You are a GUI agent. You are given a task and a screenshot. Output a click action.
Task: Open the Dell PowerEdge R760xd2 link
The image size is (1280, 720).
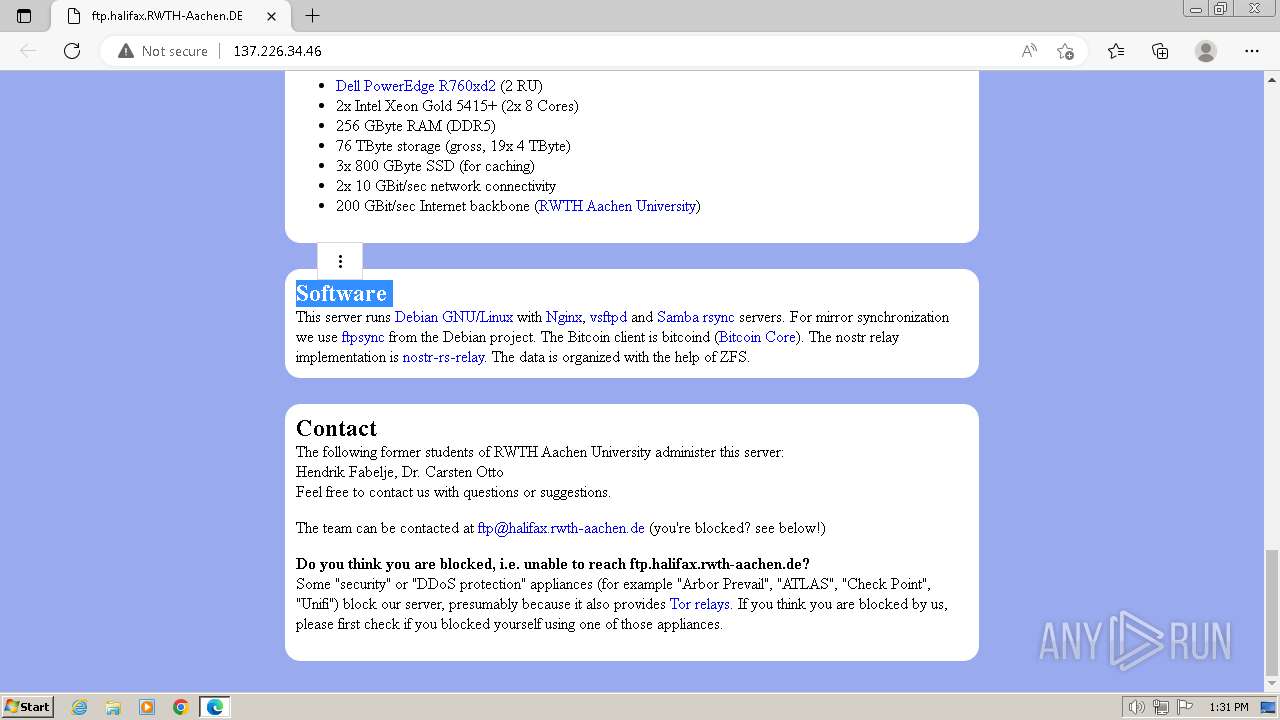(416, 86)
